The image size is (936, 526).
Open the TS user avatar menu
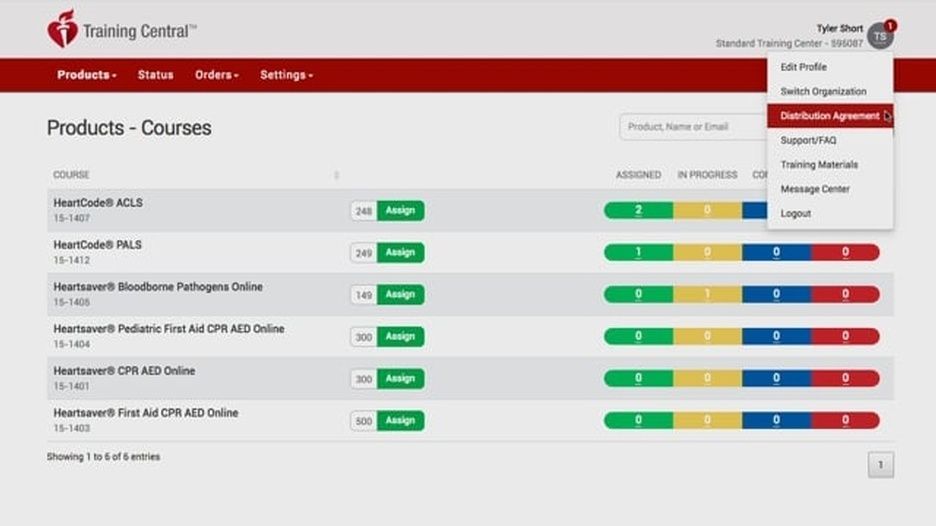pos(880,36)
